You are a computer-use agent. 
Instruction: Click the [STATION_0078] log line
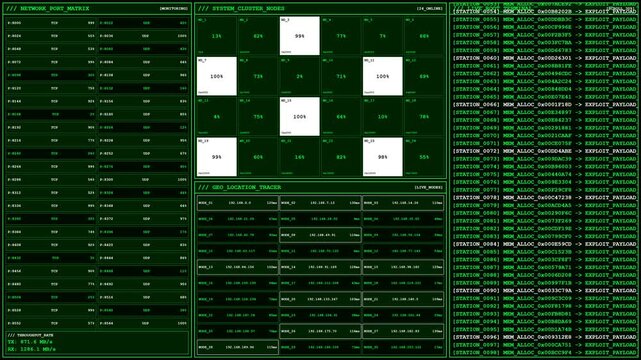pyautogui.click(x=545, y=198)
